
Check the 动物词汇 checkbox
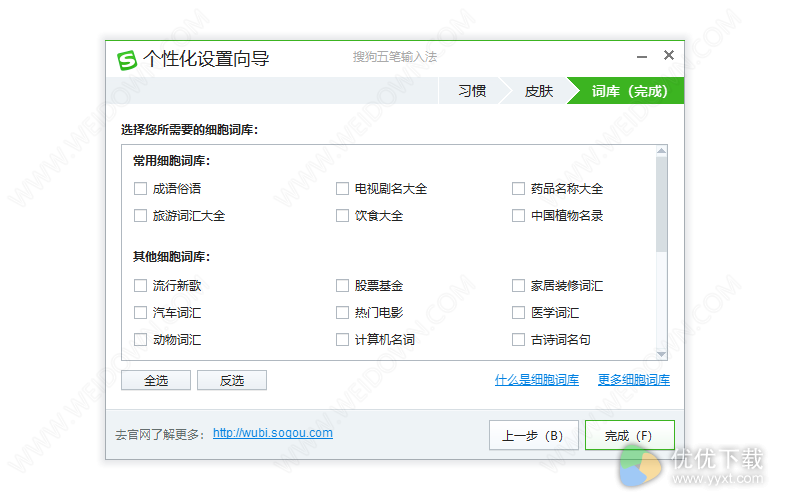coord(140,340)
